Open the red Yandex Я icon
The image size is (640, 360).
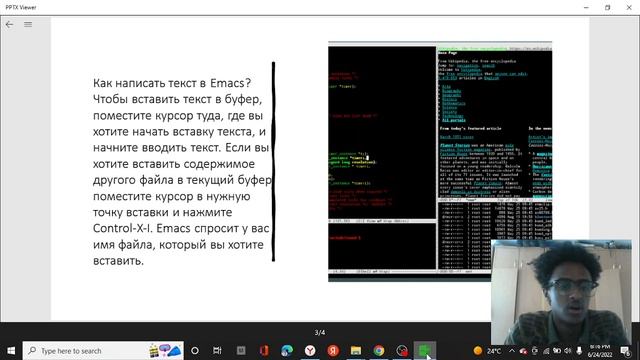click(x=333, y=351)
